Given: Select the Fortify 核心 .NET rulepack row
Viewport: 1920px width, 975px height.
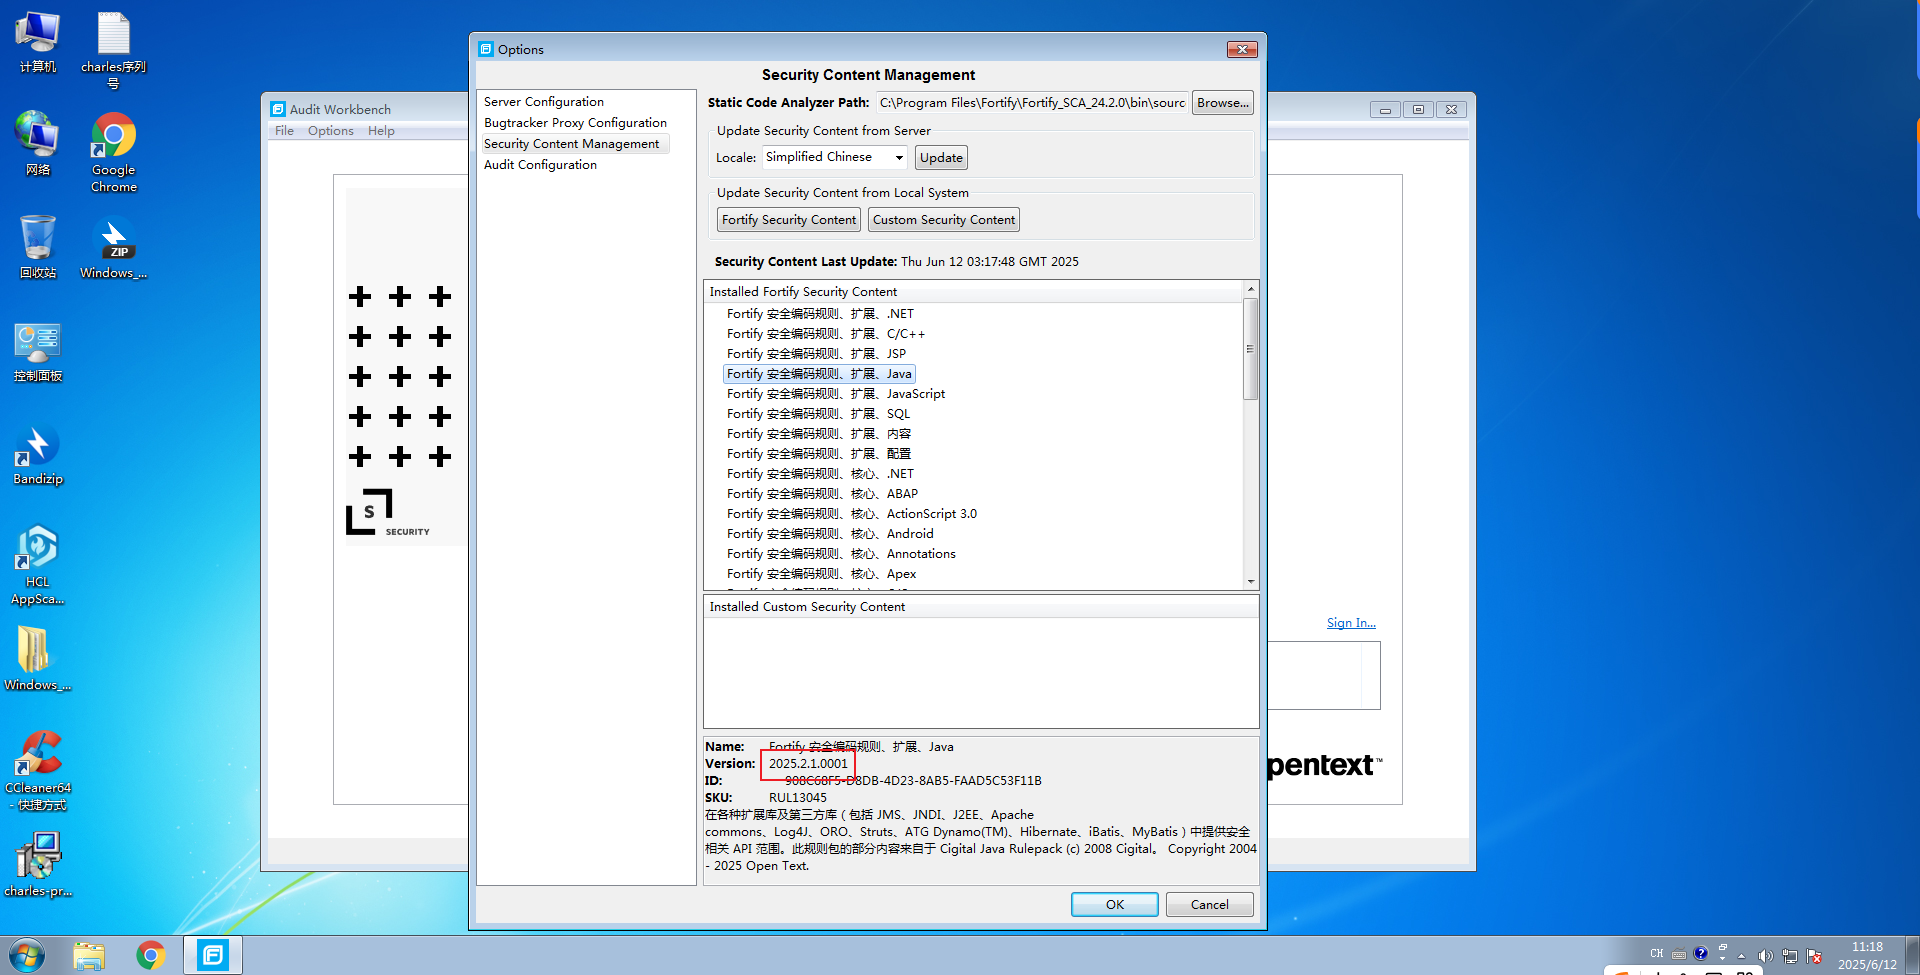Looking at the screenshot, I should point(820,474).
